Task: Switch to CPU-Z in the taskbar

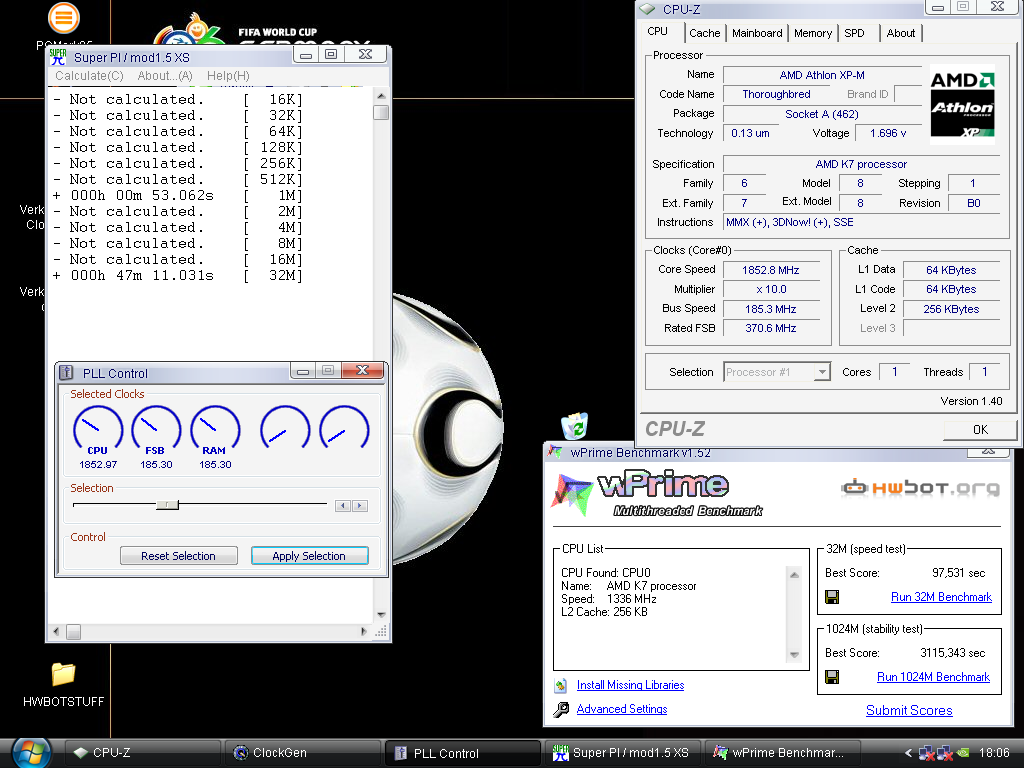Action: coord(142,753)
